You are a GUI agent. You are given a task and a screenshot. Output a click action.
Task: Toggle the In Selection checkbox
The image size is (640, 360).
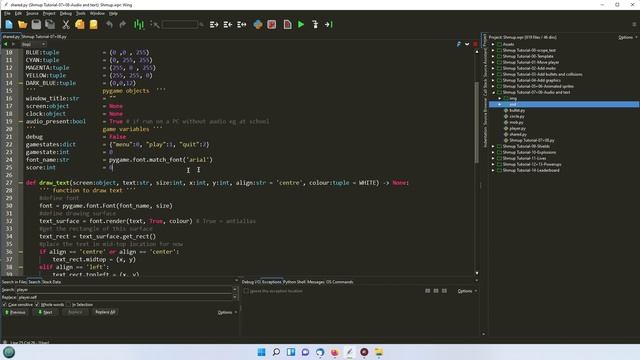point(68,304)
